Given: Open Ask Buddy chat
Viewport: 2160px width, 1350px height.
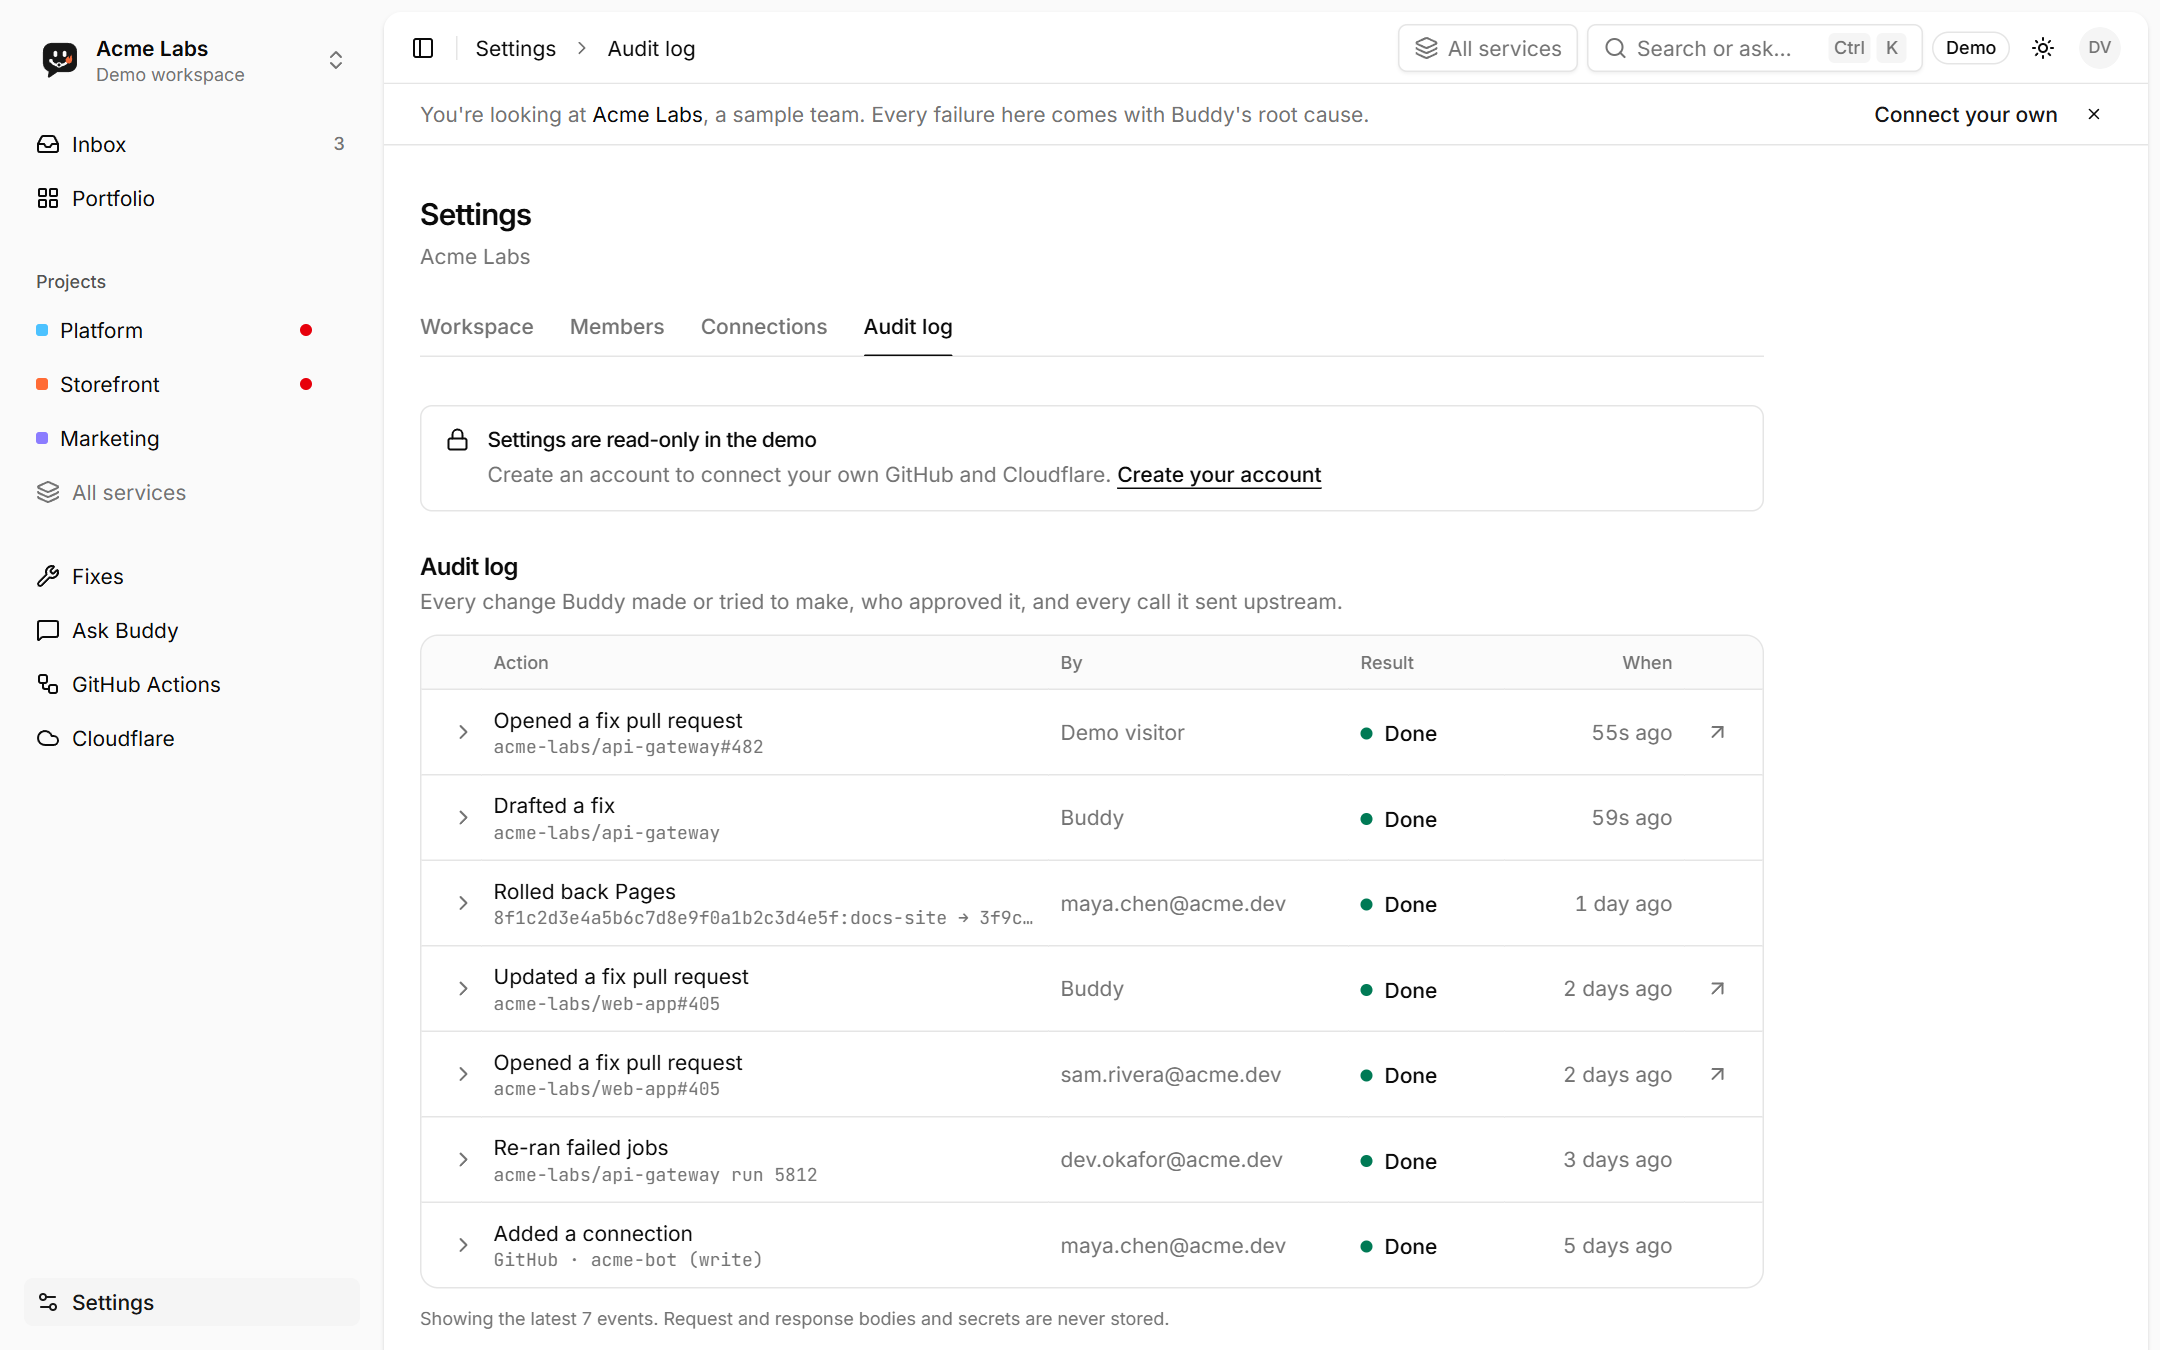Looking at the screenshot, I should pyautogui.click(x=191, y=630).
